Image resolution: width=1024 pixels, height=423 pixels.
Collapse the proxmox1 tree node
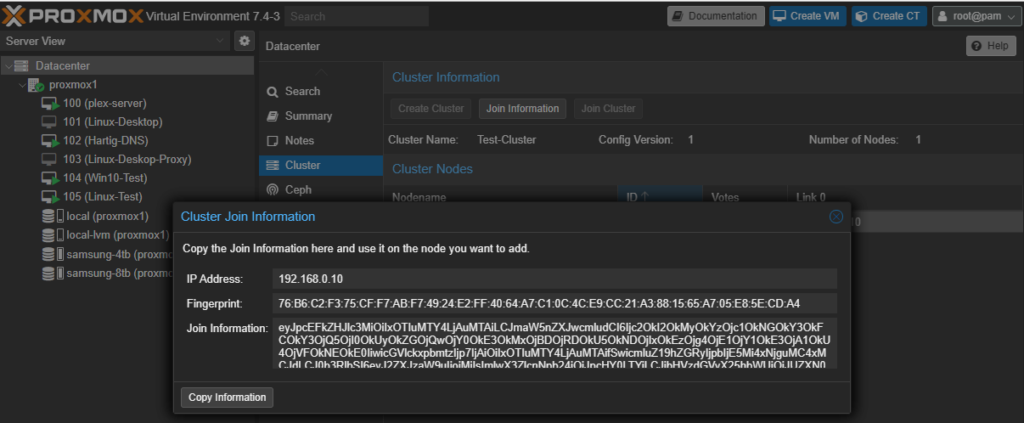click(22, 85)
